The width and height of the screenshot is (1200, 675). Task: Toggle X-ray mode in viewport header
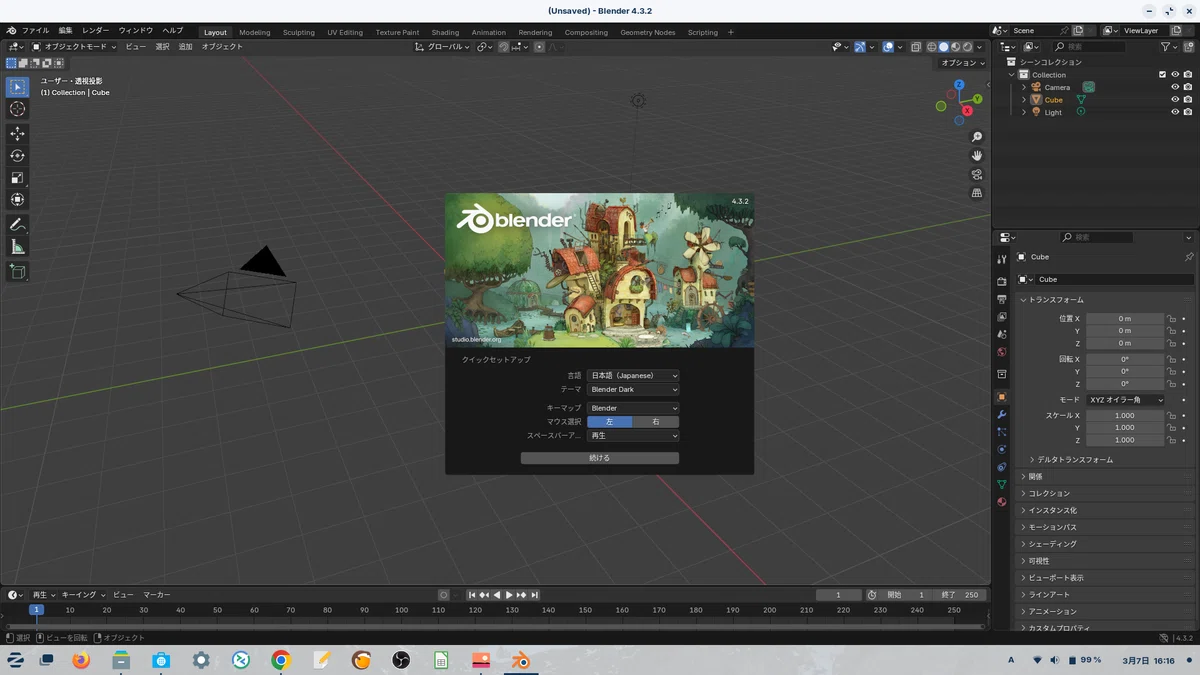[916, 47]
